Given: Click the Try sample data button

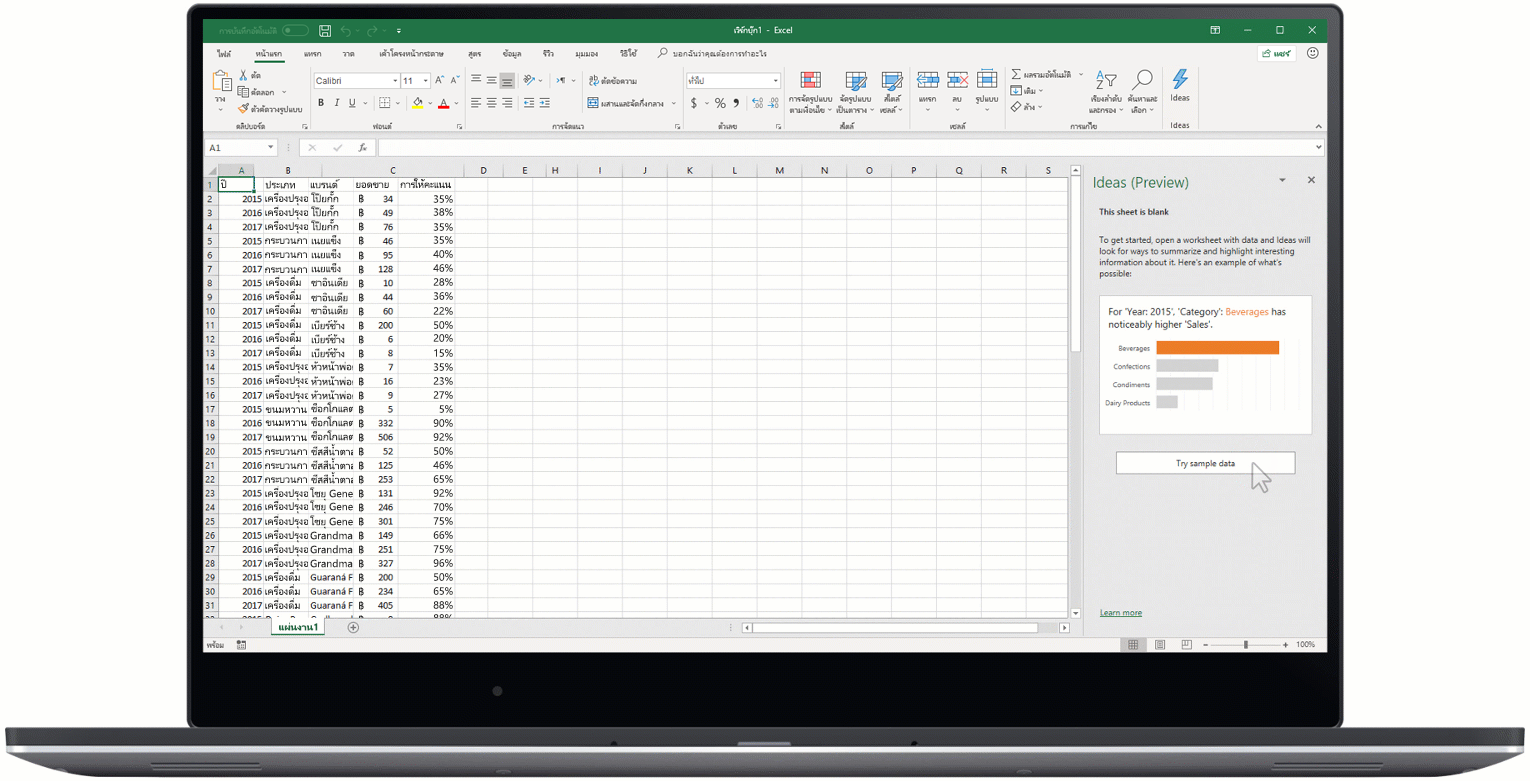Looking at the screenshot, I should click(1205, 463).
